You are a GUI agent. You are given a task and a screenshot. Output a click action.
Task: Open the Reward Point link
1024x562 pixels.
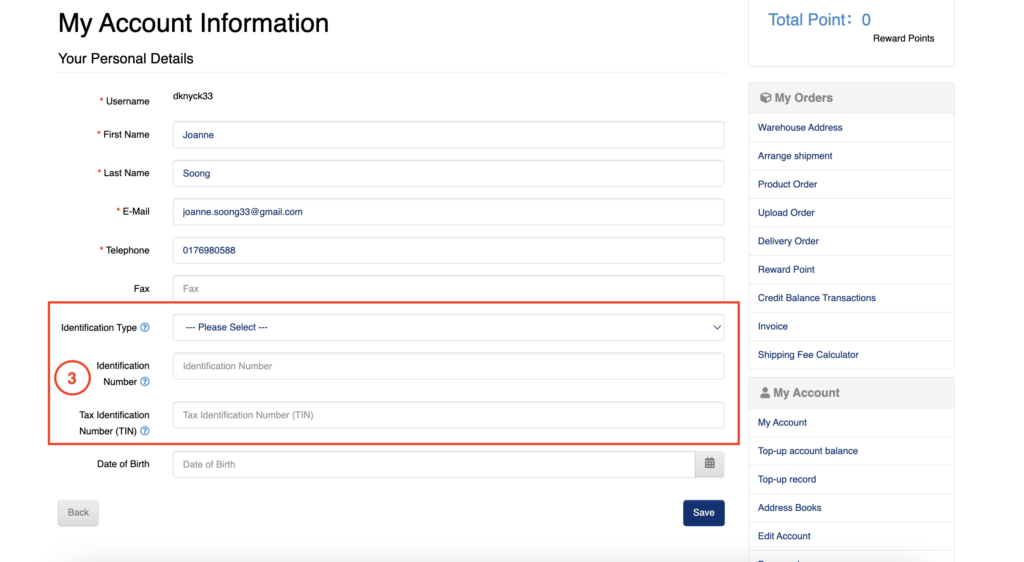pos(786,270)
